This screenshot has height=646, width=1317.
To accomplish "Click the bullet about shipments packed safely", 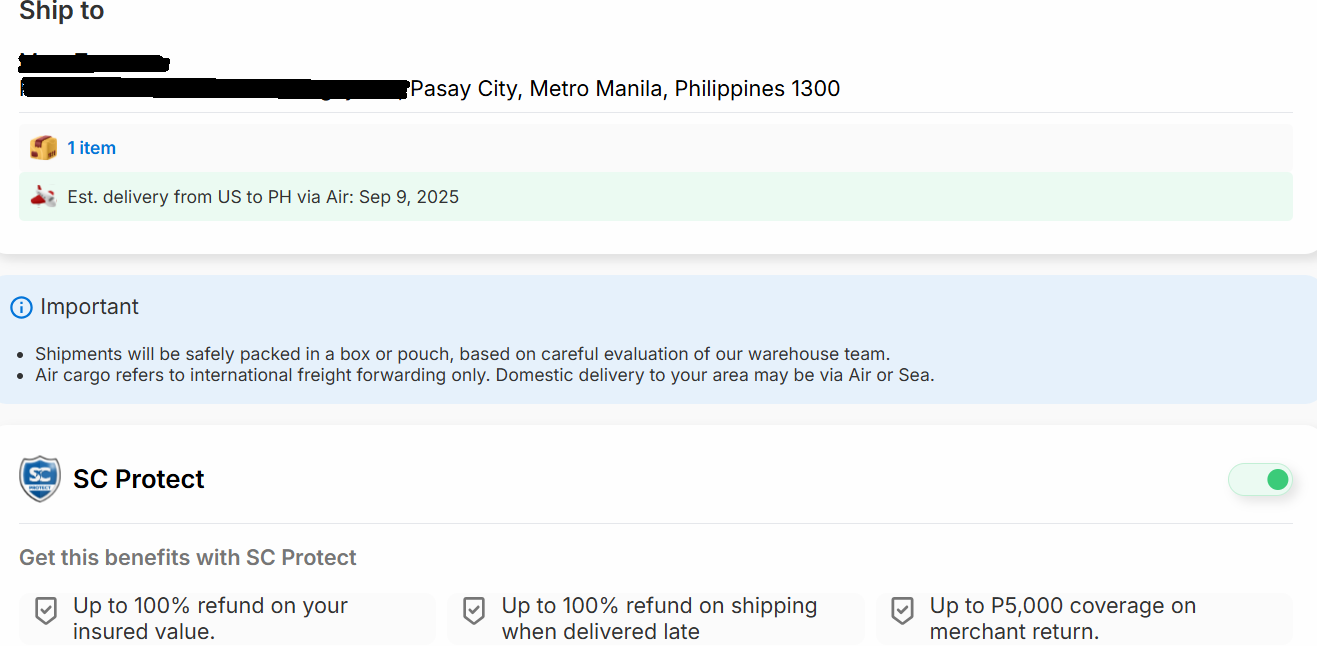I will [462, 354].
